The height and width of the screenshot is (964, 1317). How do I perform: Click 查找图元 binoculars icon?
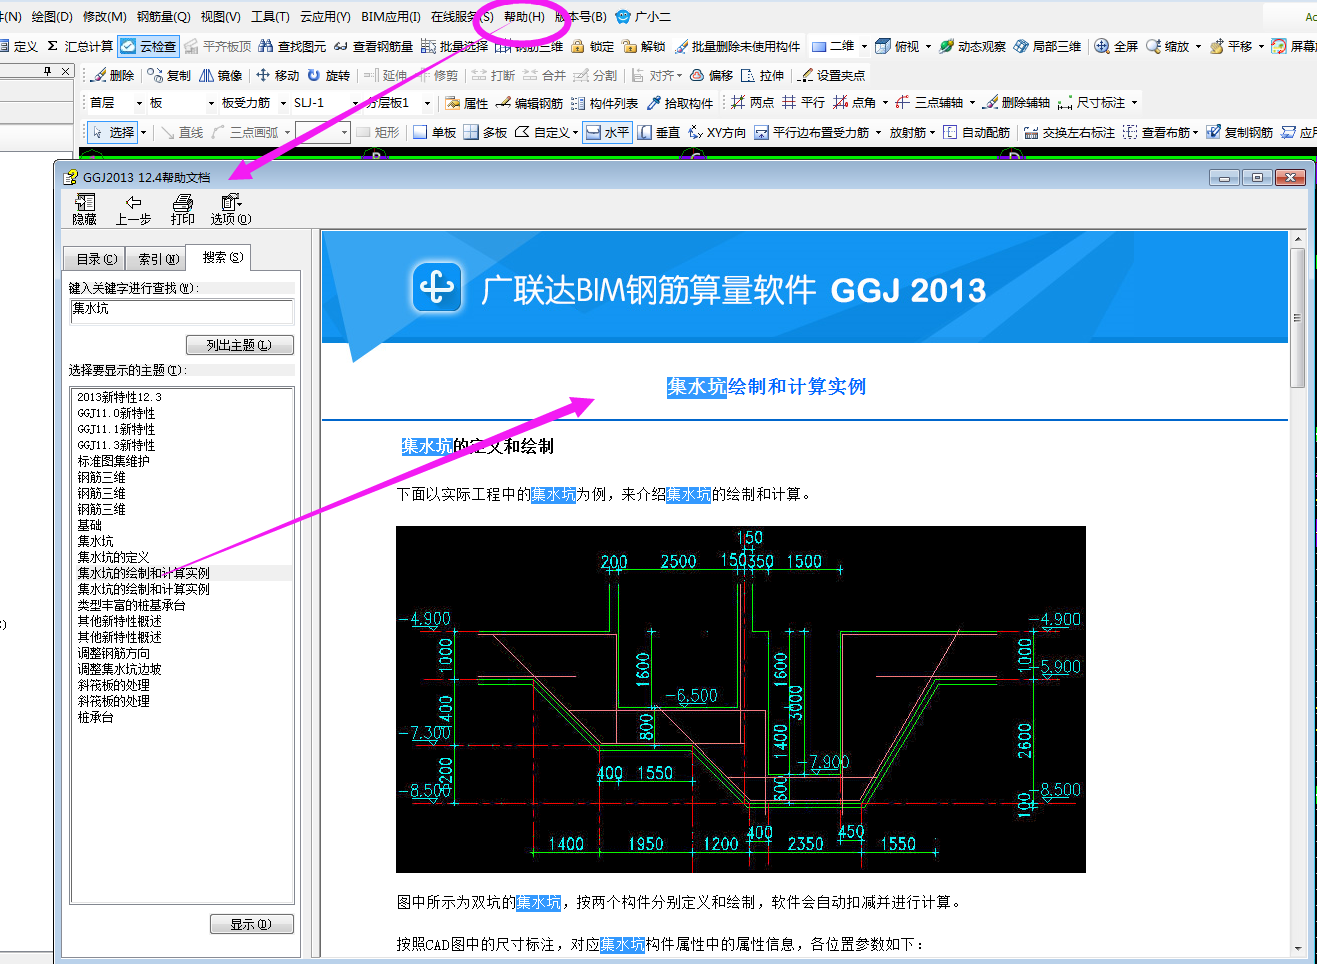[266, 46]
